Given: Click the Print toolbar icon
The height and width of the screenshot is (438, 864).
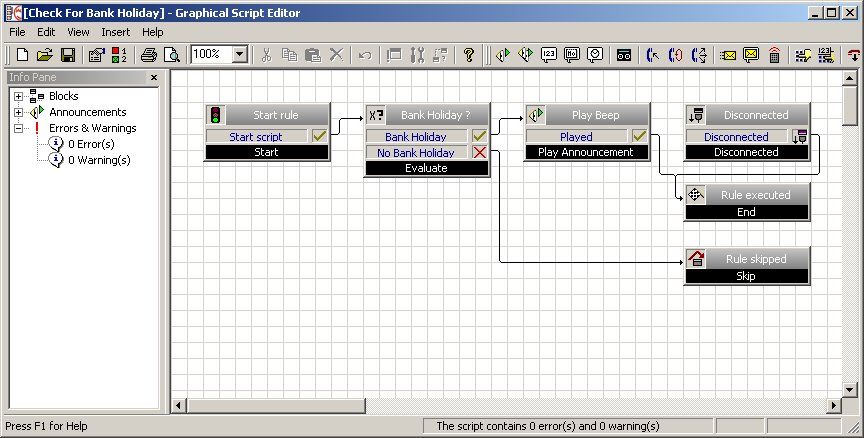Looking at the screenshot, I should [149, 55].
